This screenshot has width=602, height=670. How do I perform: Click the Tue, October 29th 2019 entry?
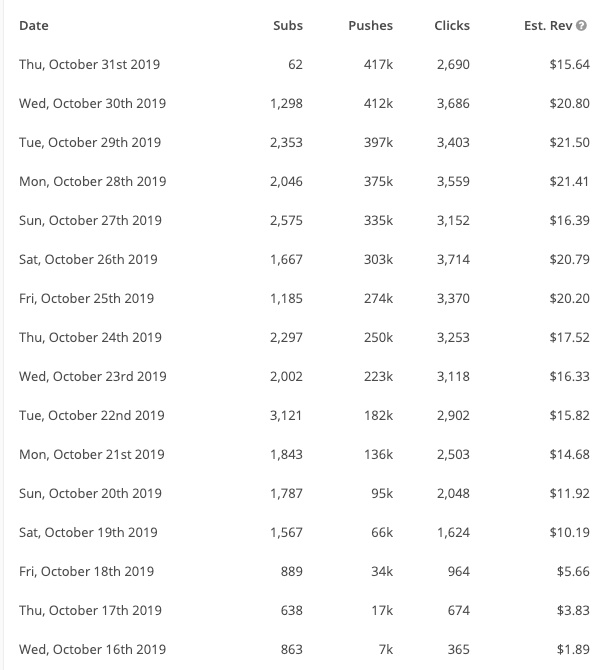coord(90,142)
